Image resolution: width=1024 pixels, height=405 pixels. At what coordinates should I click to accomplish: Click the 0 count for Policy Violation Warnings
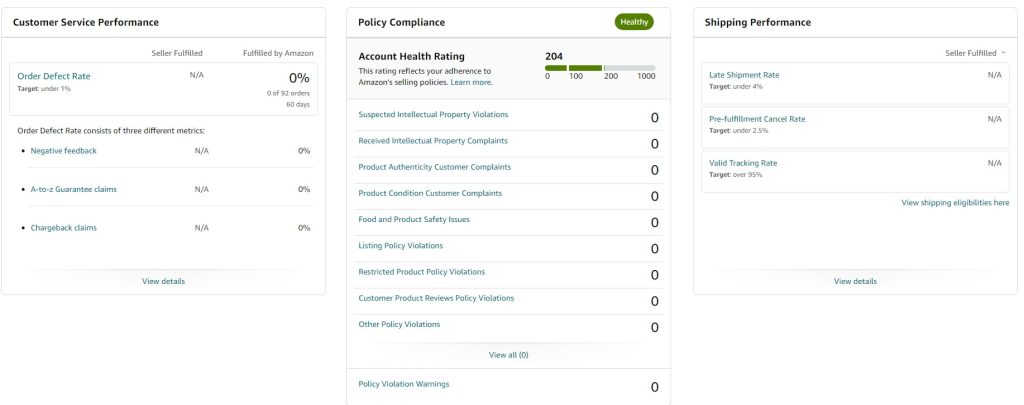[654, 387]
